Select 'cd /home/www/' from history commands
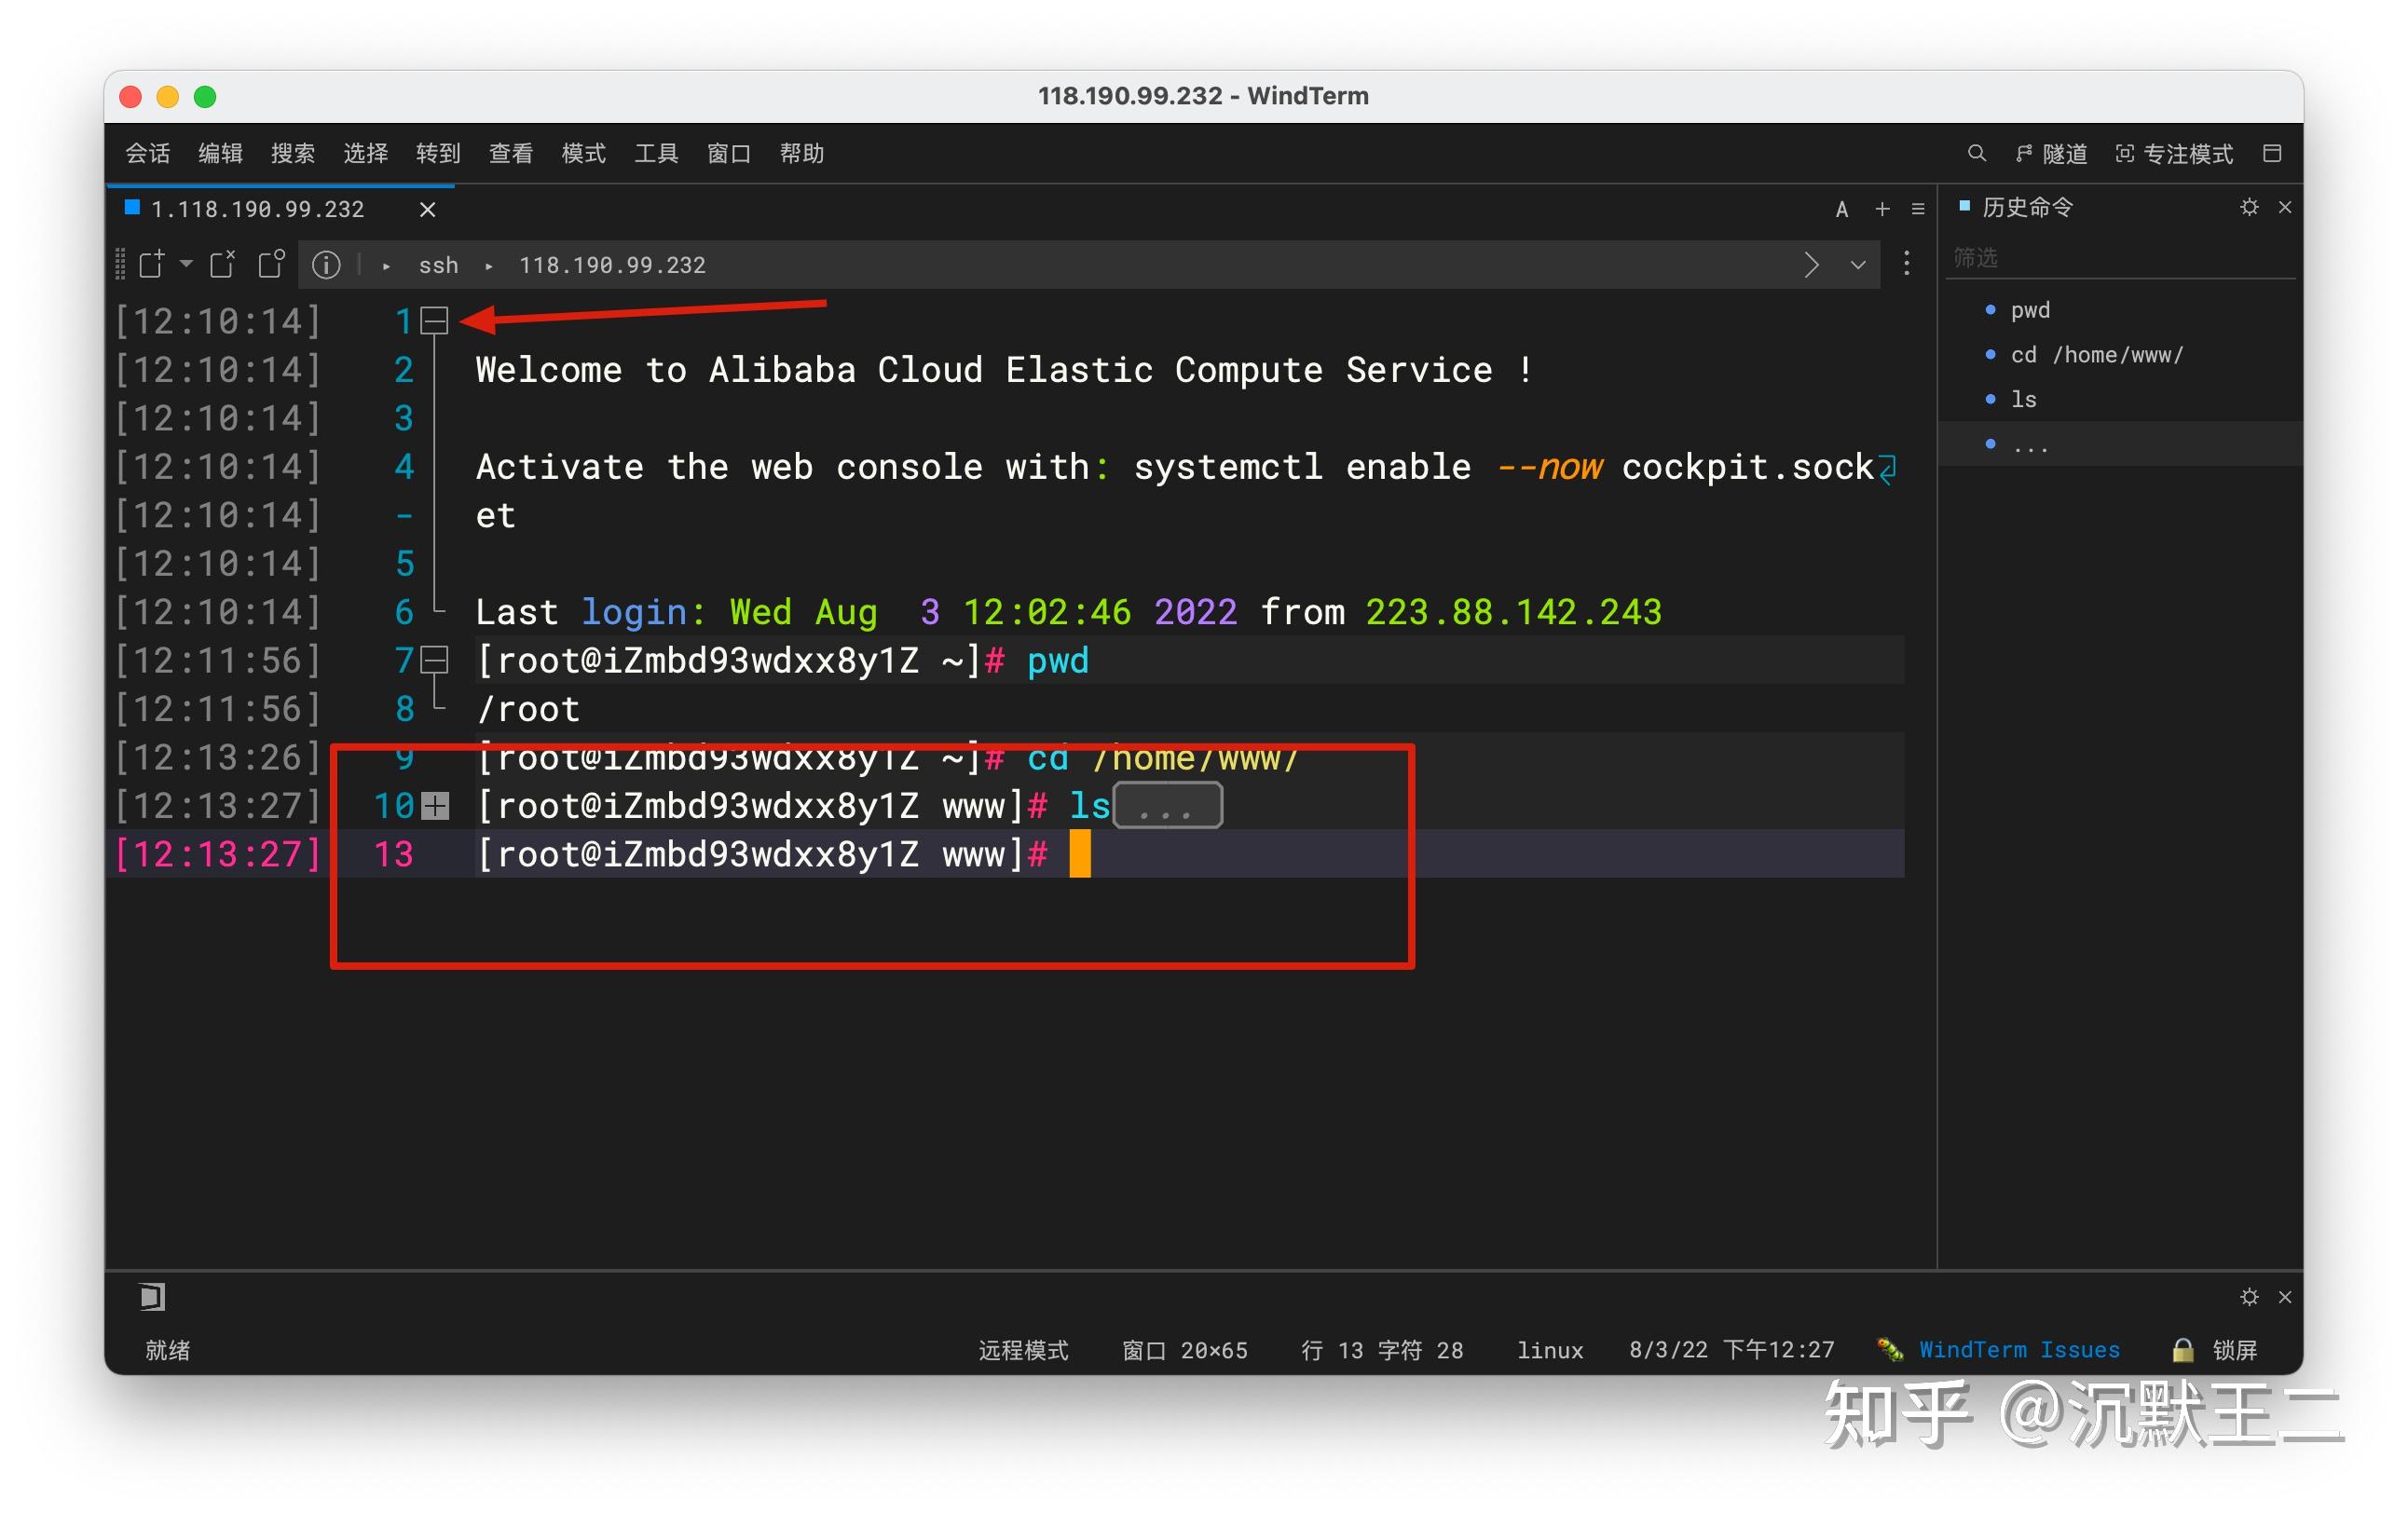Viewport: 2408px width, 1513px height. click(2096, 355)
